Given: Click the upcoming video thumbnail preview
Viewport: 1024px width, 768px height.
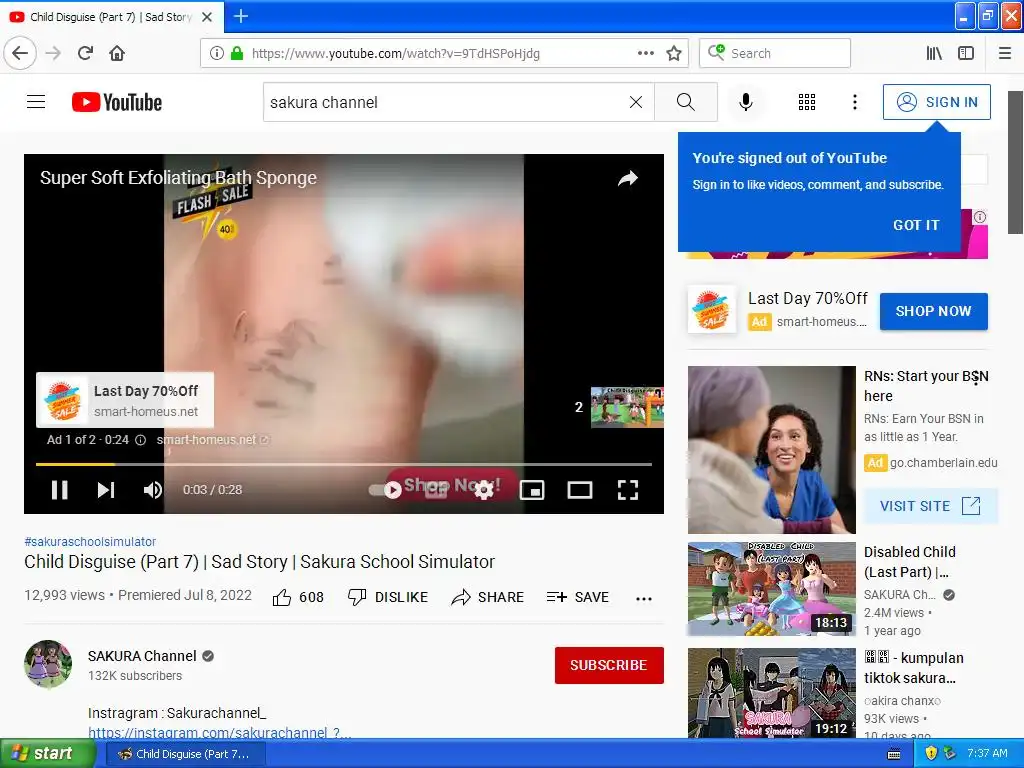Looking at the screenshot, I should pyautogui.click(x=627, y=408).
